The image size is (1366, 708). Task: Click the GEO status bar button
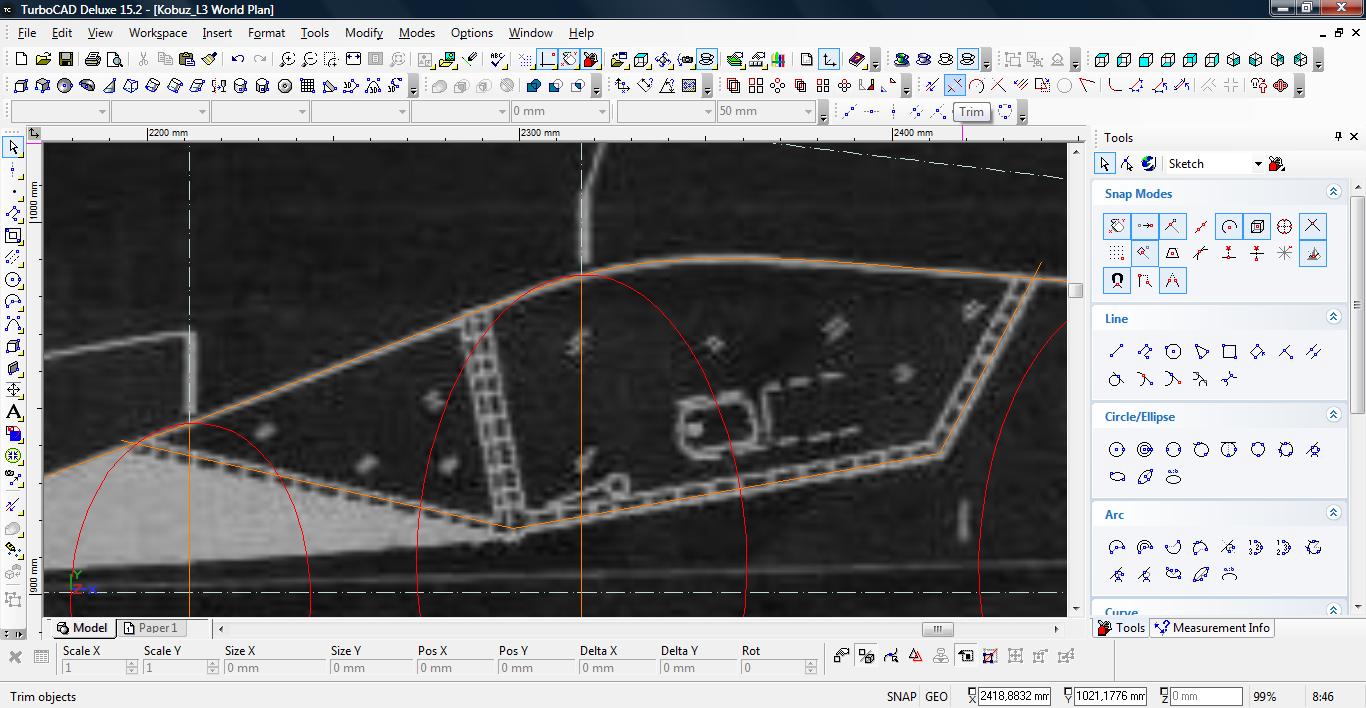[x=936, y=697]
